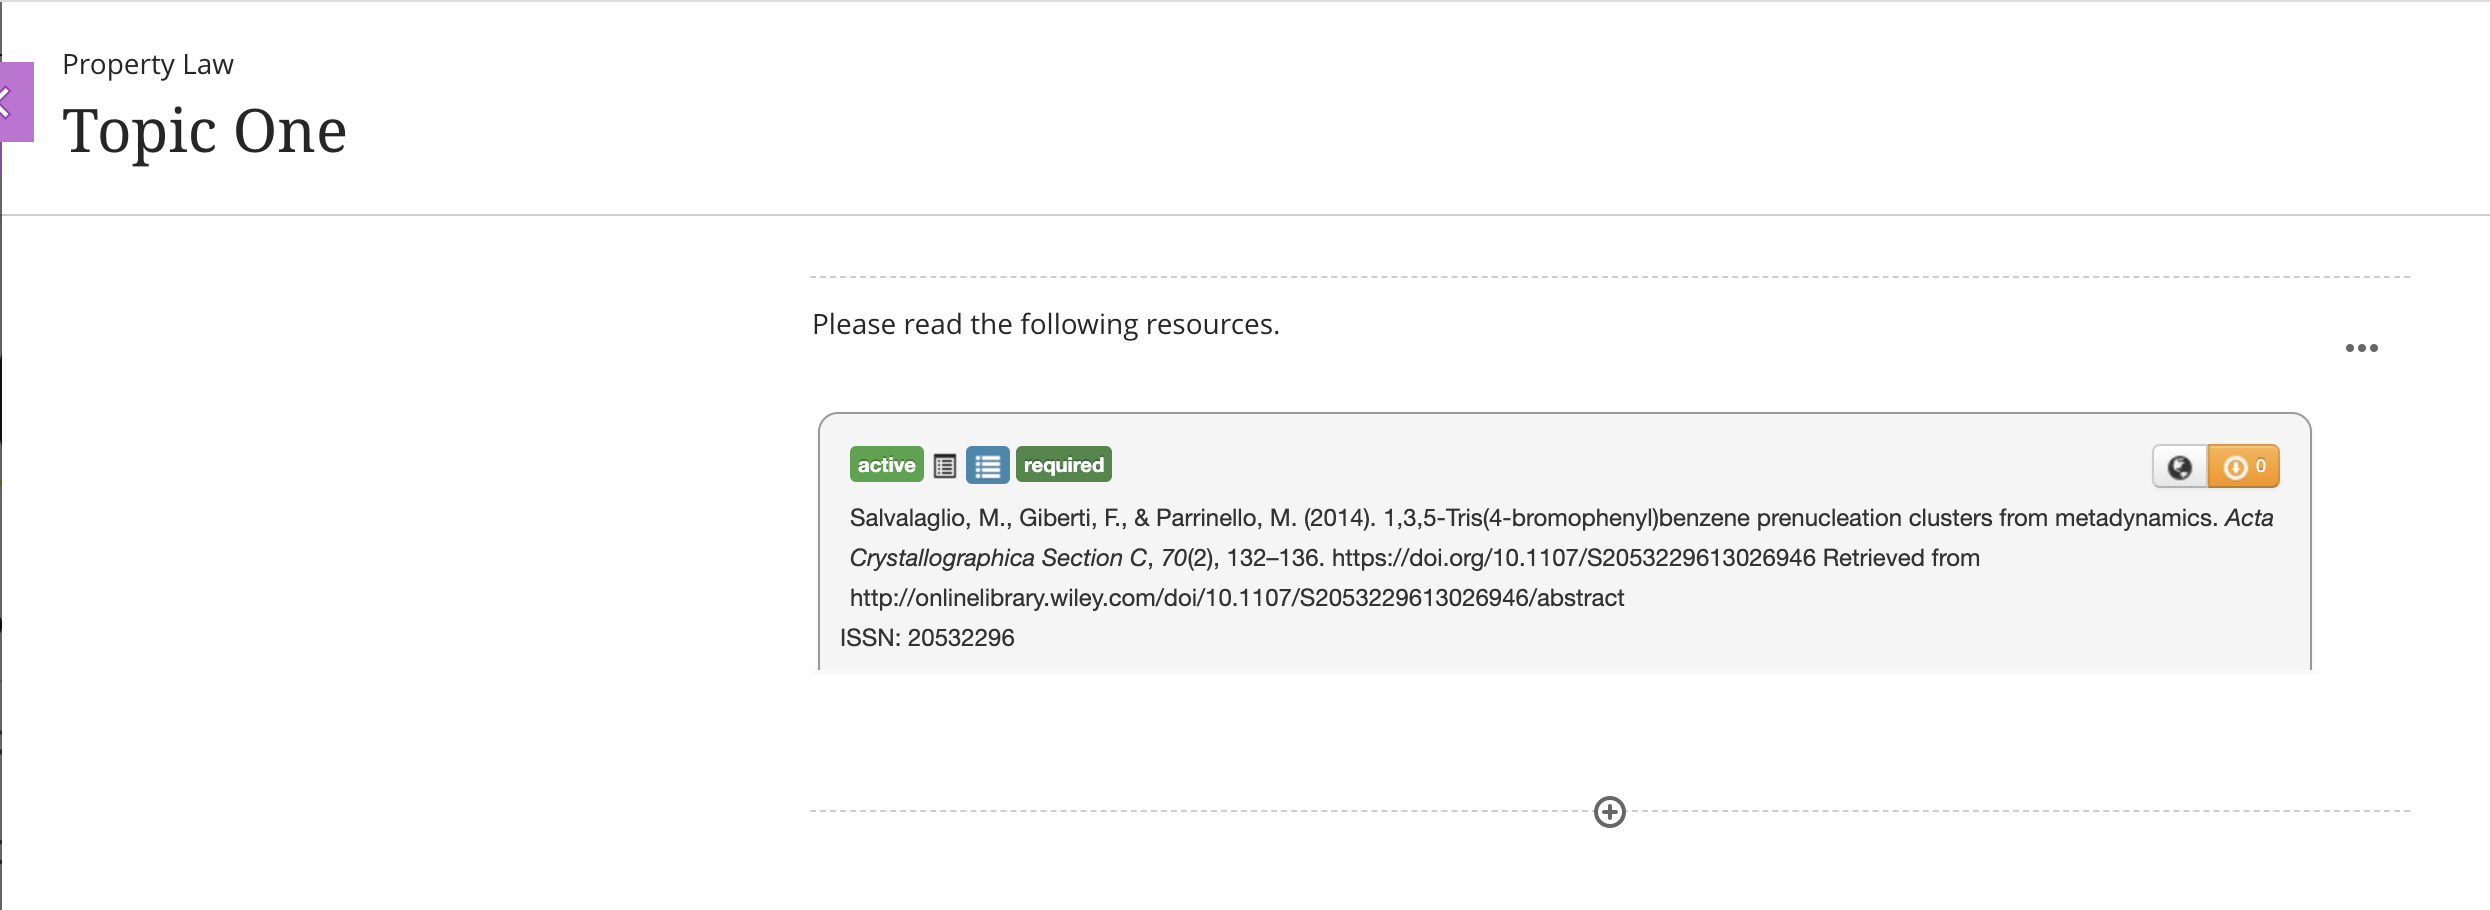Toggle the green "required" badge
Screen dimensions: 2490x910
[1063, 465]
